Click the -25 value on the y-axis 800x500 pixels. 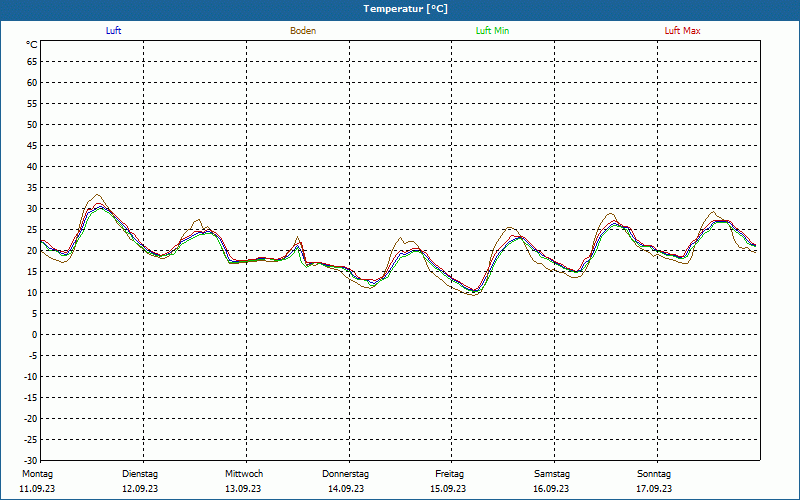coord(30,440)
